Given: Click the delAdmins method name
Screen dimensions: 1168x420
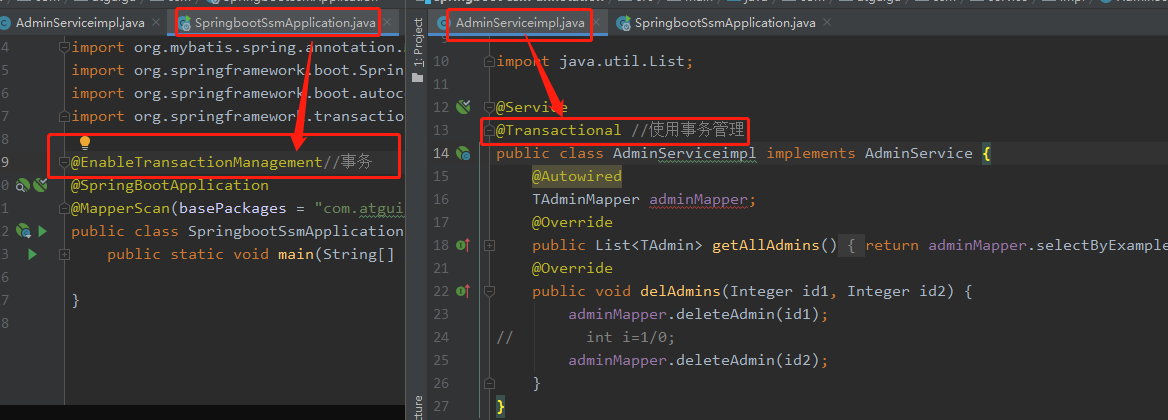Looking at the screenshot, I should [680, 291].
